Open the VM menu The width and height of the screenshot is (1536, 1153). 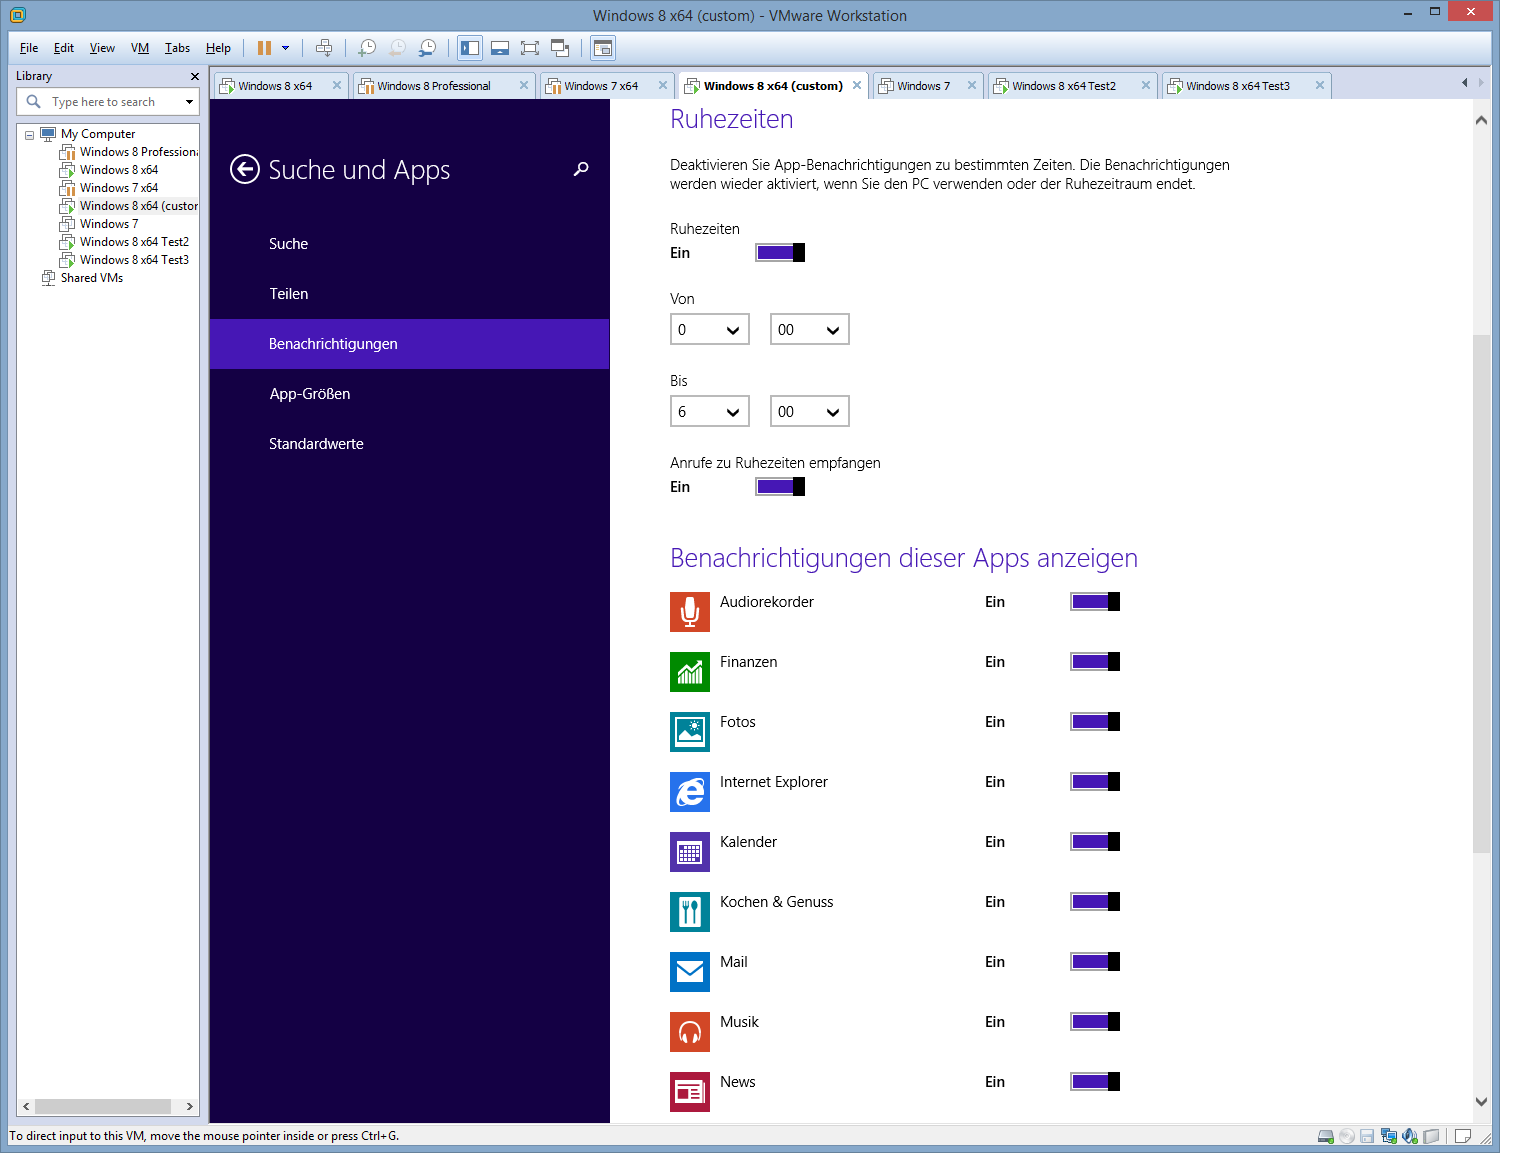coord(140,48)
